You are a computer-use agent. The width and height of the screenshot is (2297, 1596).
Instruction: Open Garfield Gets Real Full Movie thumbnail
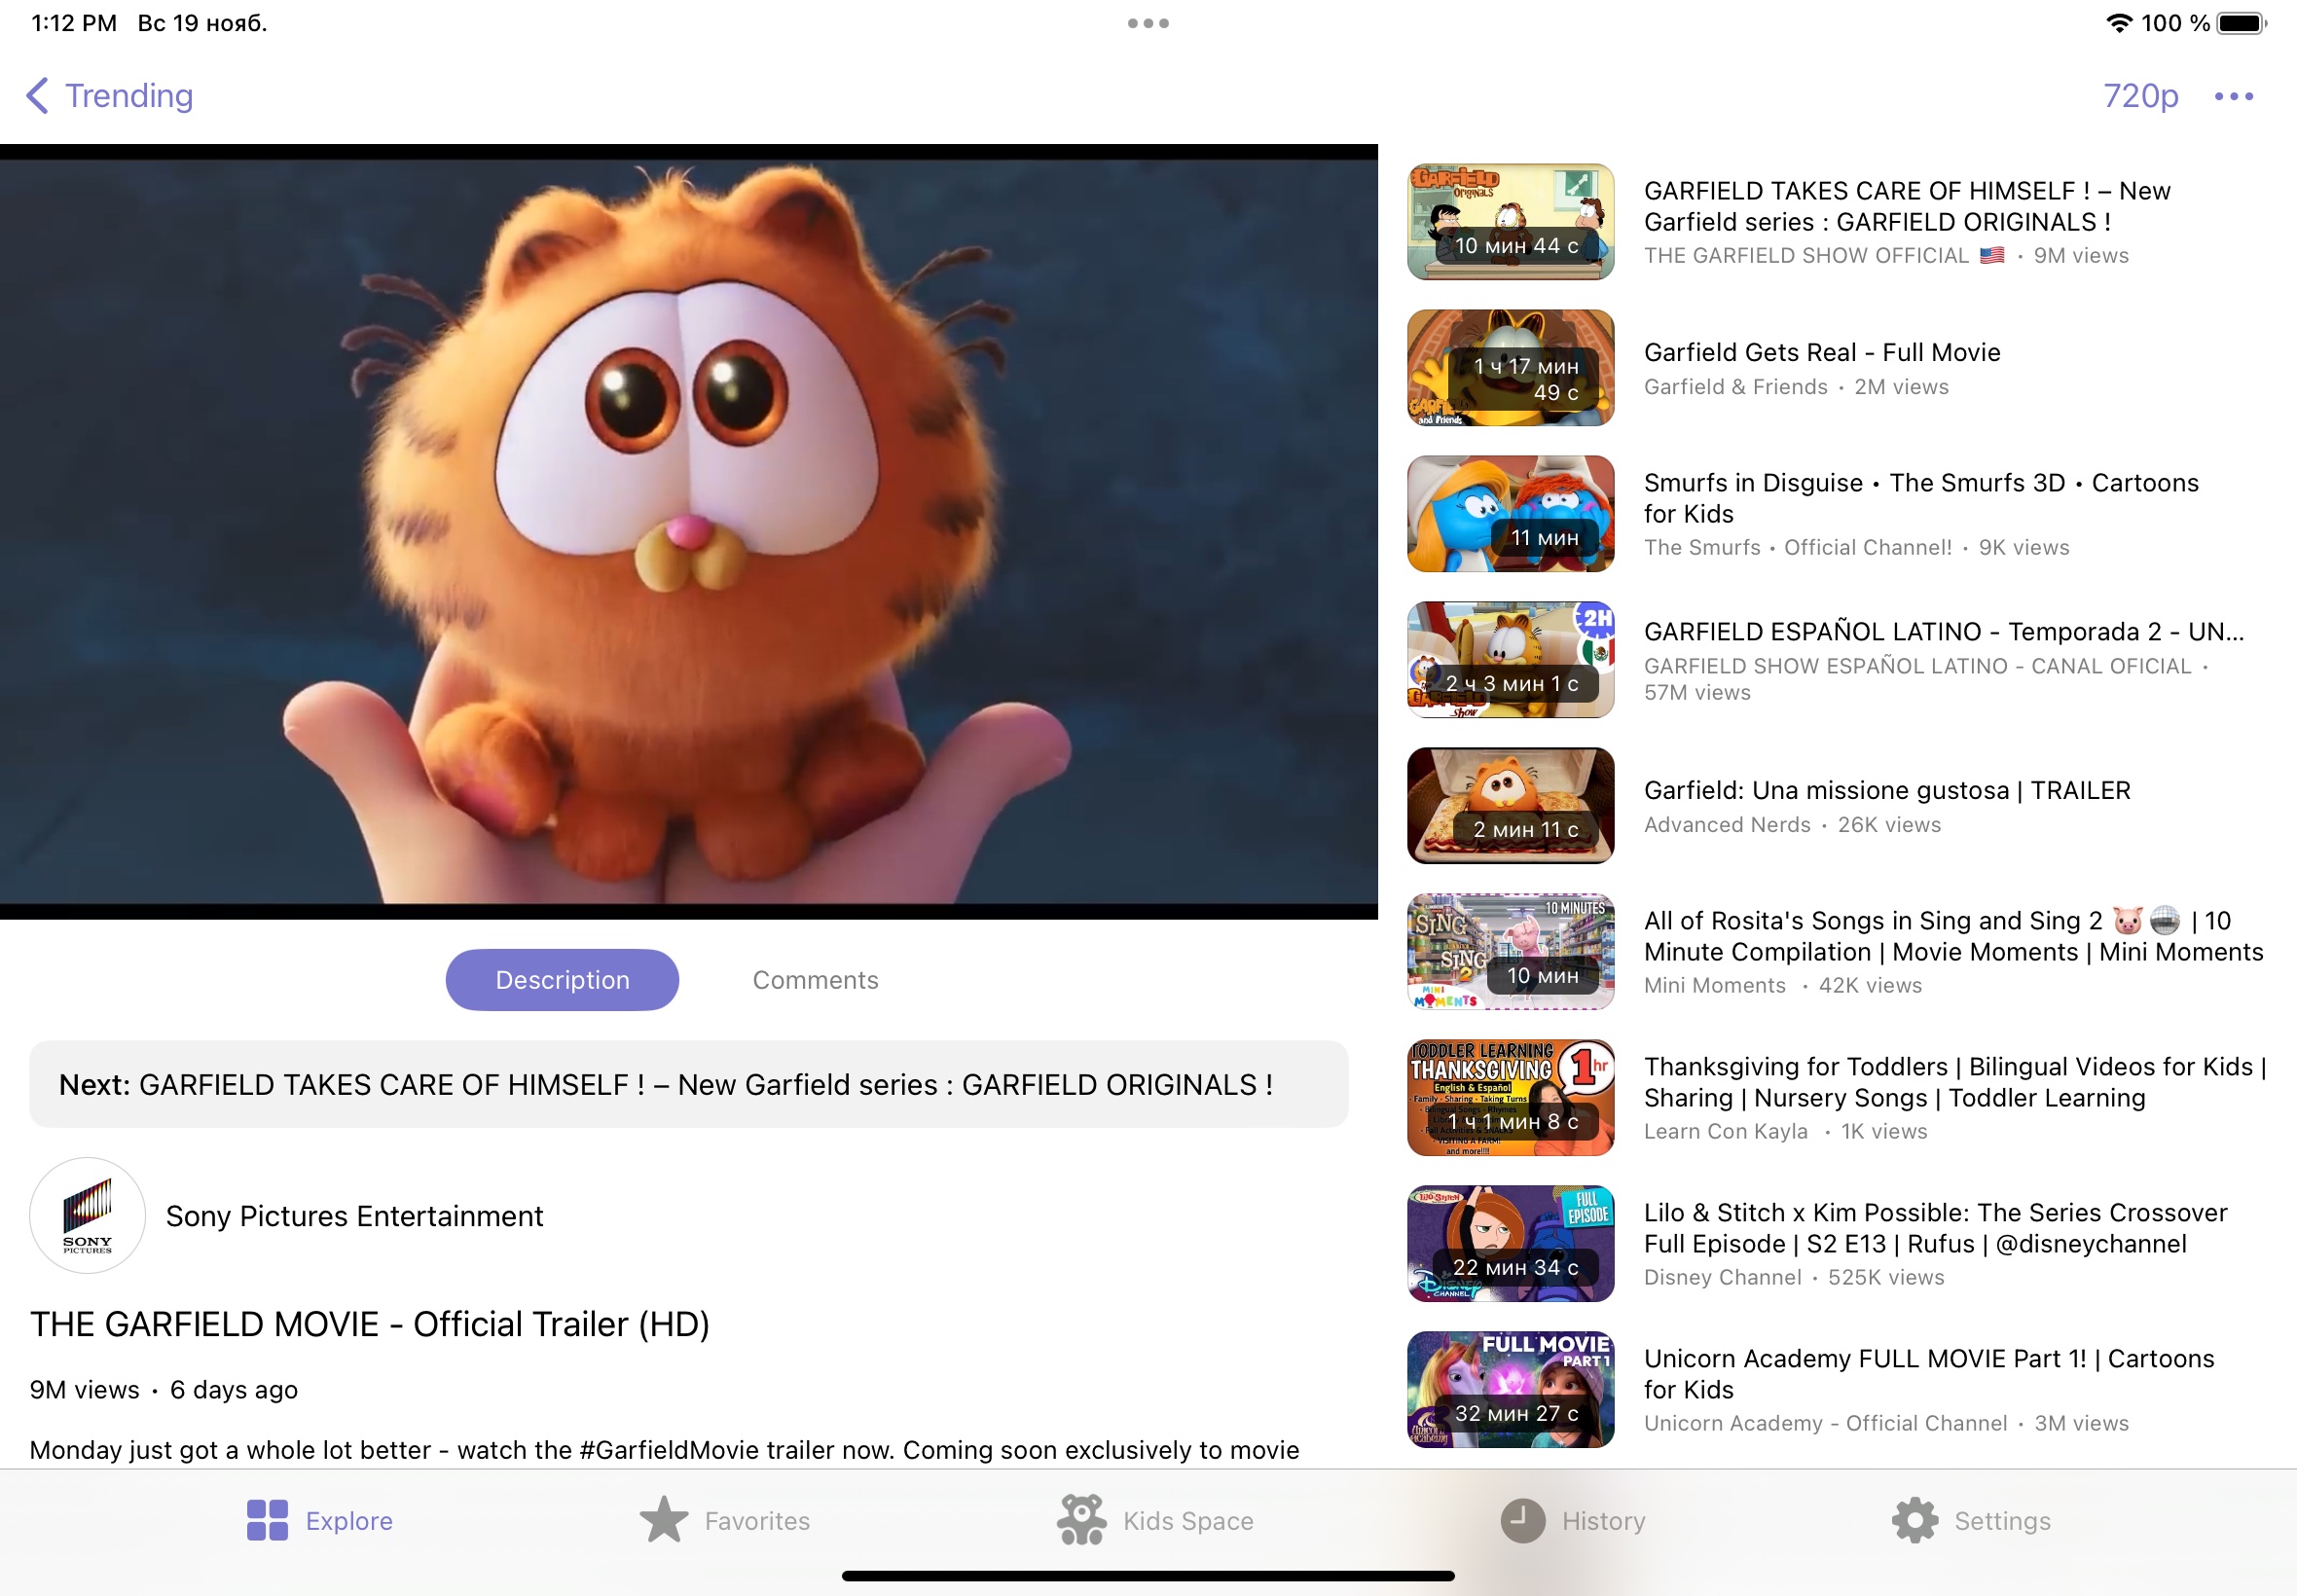point(1510,368)
